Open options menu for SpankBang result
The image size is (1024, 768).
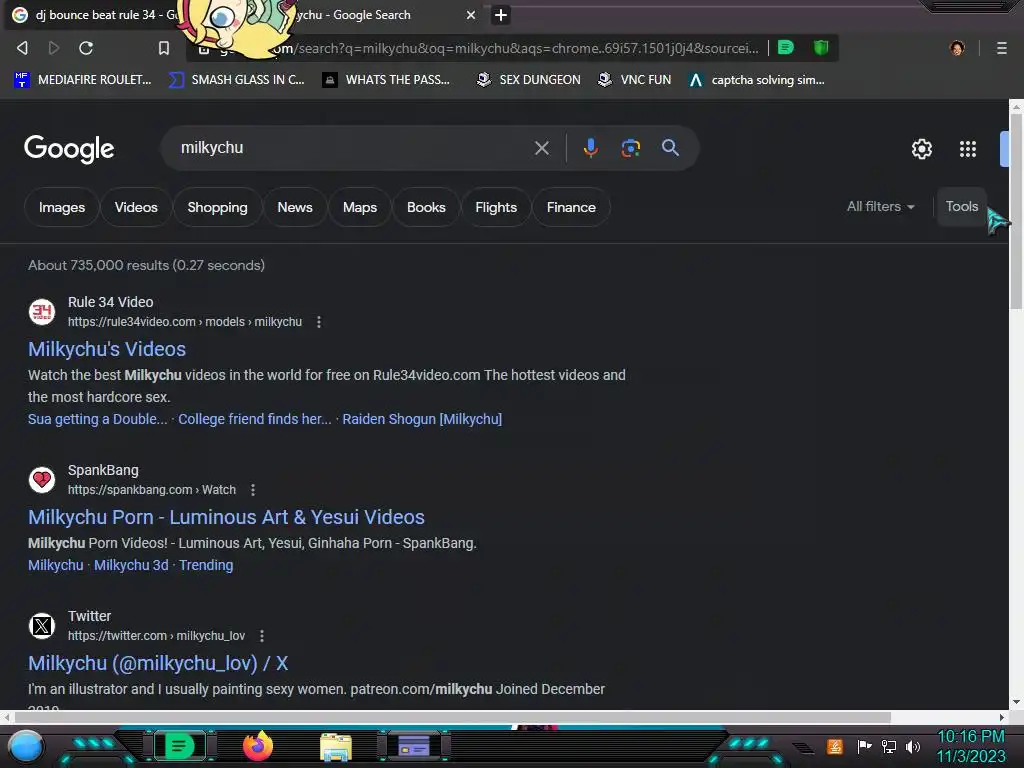[253, 490]
